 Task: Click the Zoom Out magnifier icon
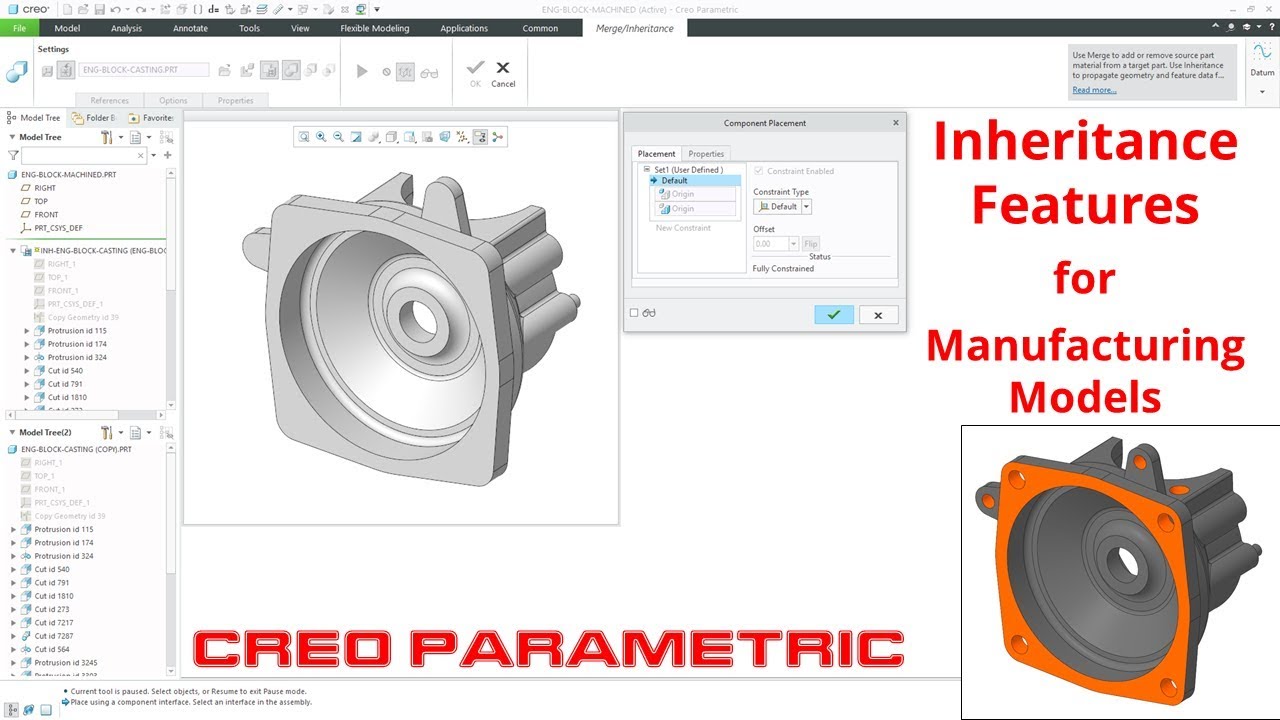pos(338,137)
